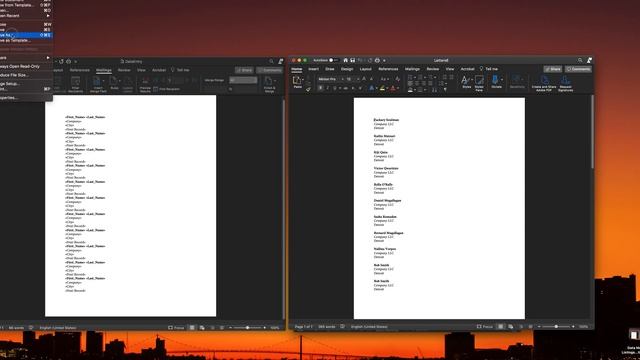Image resolution: width=640 pixels, height=360 pixels.
Task: Open the quick access toolbar customize arrow in Letters
Action: click(x=384, y=60)
